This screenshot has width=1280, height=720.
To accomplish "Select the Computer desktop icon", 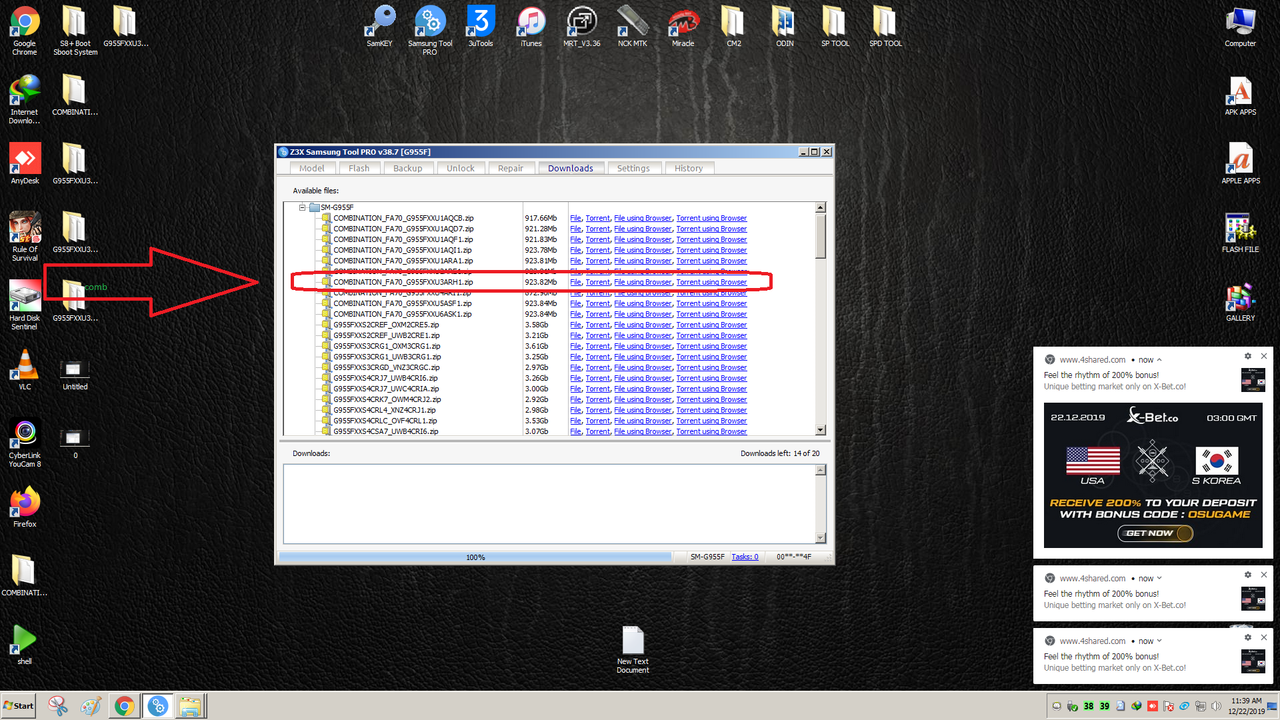I will tap(1240, 27).
